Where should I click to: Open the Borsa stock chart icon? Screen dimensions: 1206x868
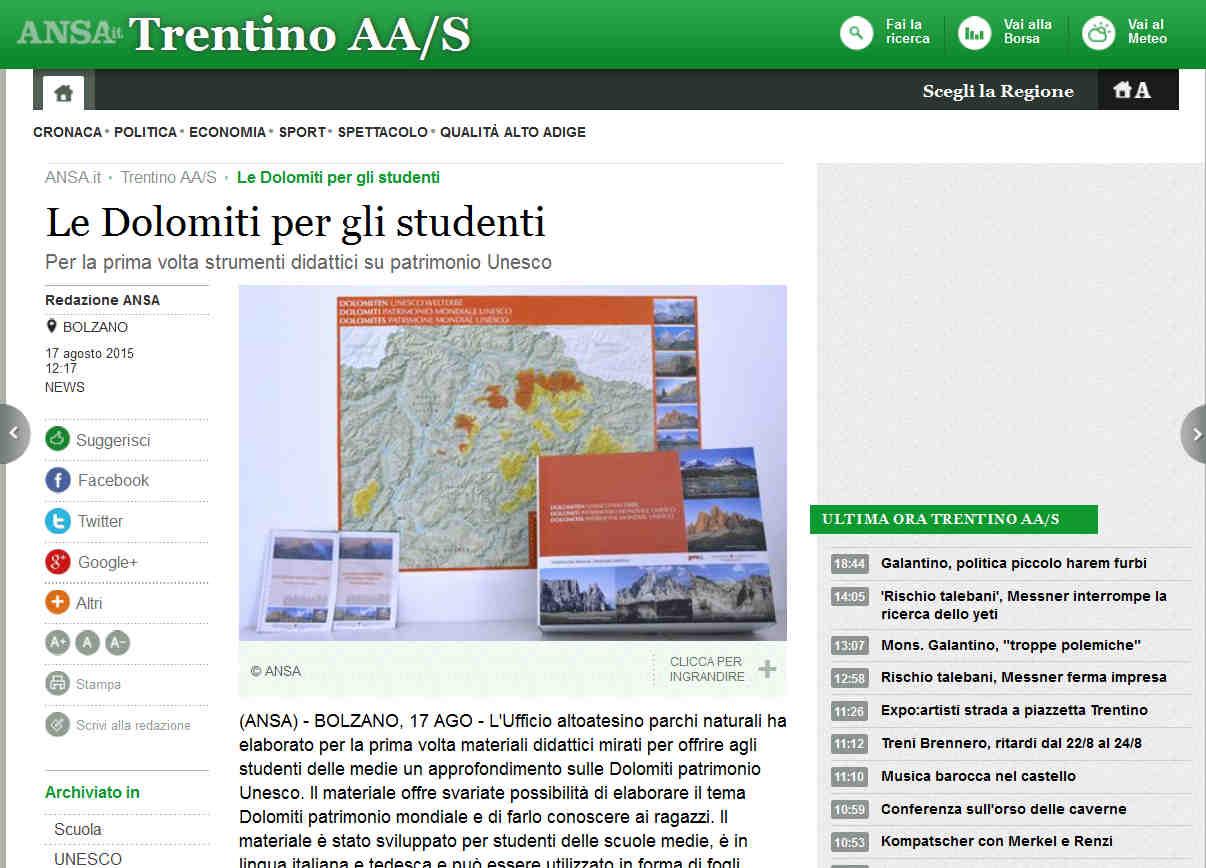[974, 33]
